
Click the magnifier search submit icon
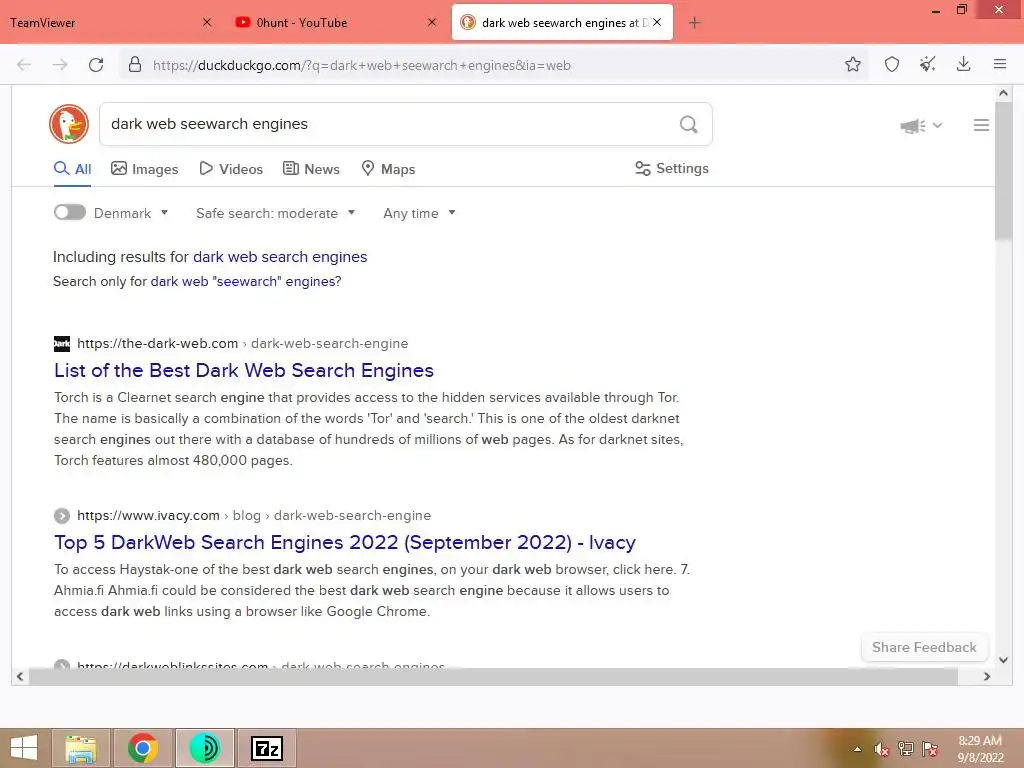(688, 124)
